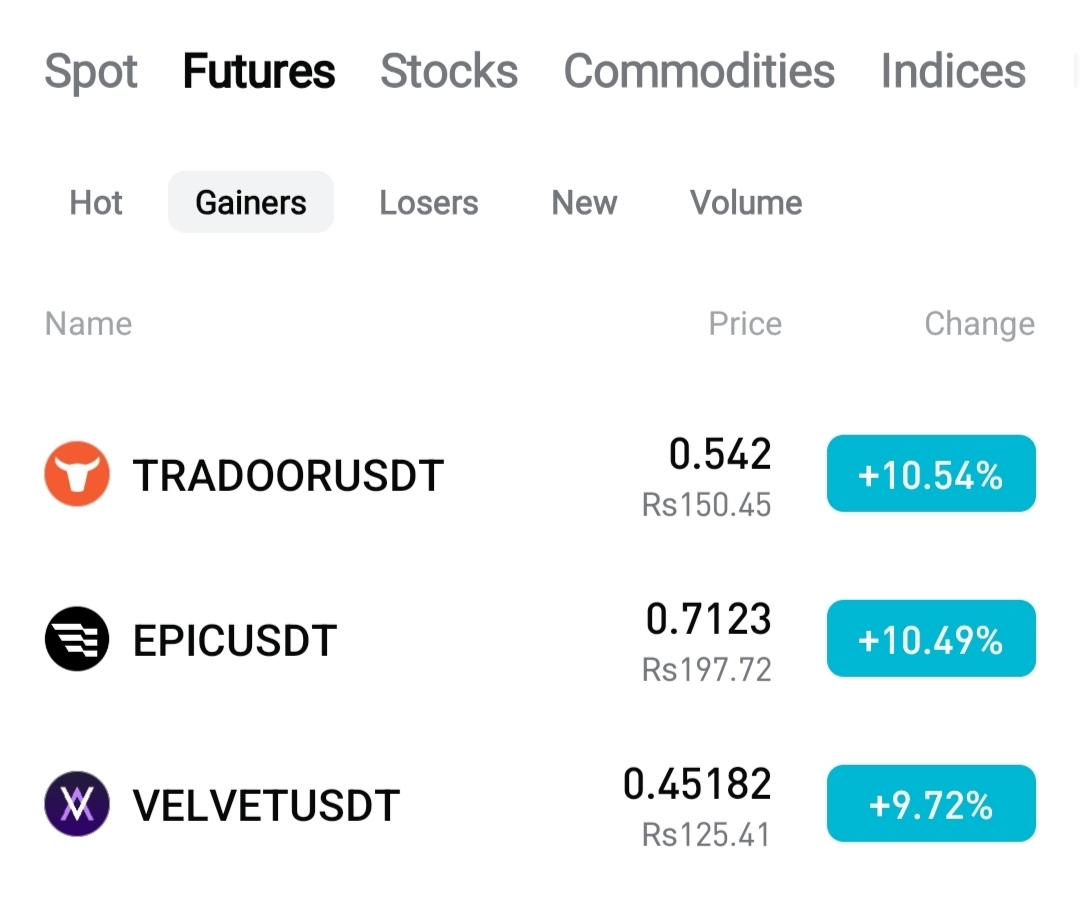1080x899 pixels.
Task: Pick the New listings filter
Action: 584,203
